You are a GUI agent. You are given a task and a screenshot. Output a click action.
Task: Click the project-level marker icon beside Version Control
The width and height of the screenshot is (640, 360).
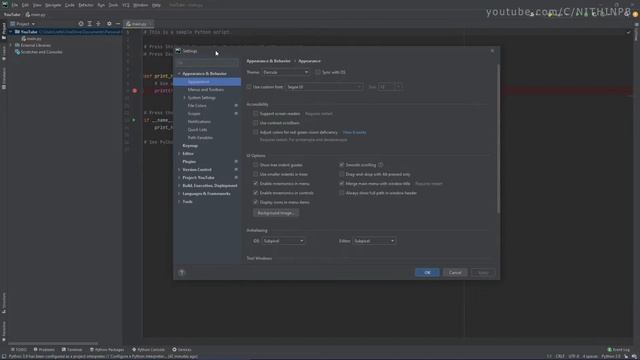click(236, 170)
